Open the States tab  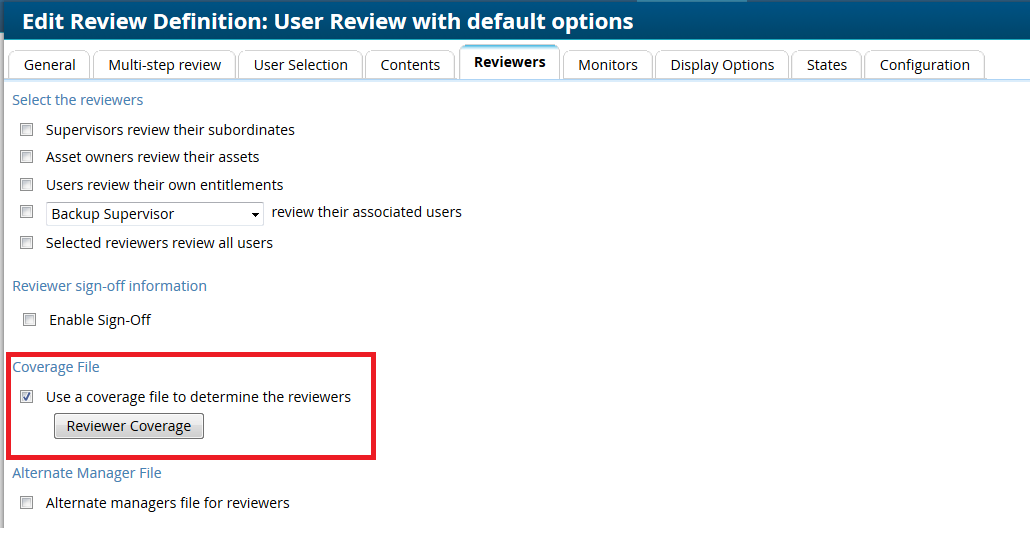pos(827,65)
